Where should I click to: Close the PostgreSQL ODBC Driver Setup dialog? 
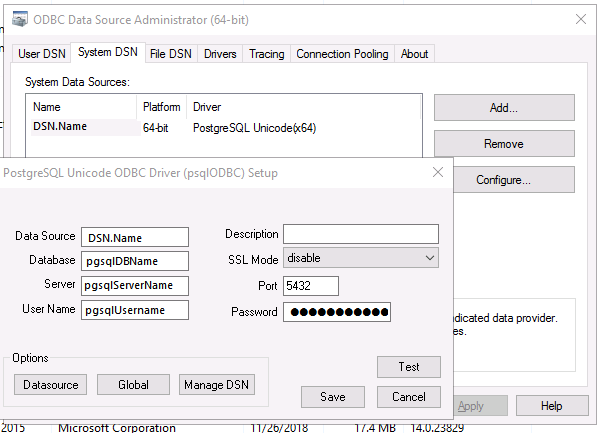click(x=437, y=172)
